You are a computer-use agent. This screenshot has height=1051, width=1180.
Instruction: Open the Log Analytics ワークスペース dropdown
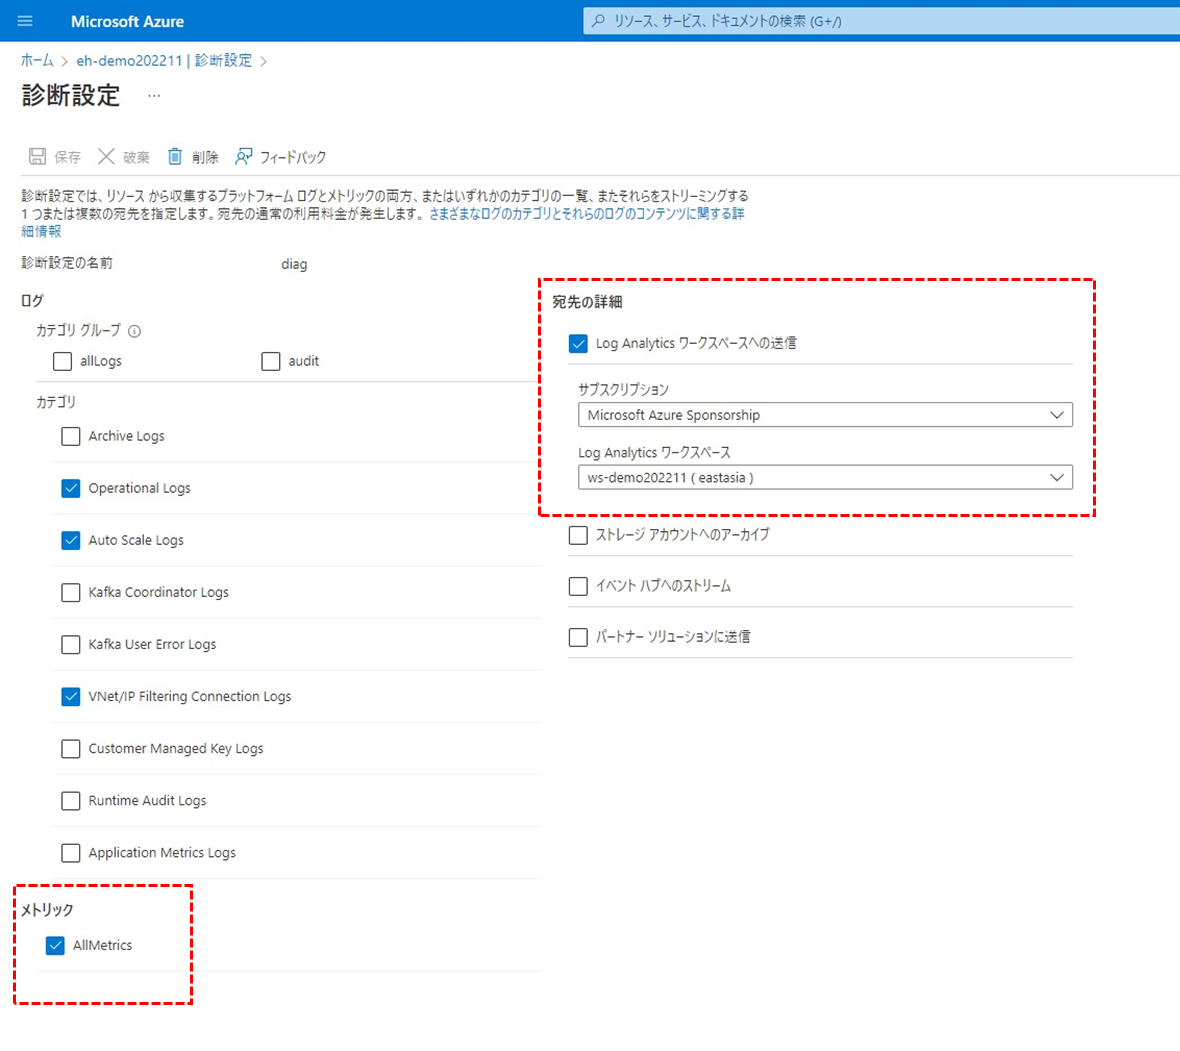coord(825,477)
